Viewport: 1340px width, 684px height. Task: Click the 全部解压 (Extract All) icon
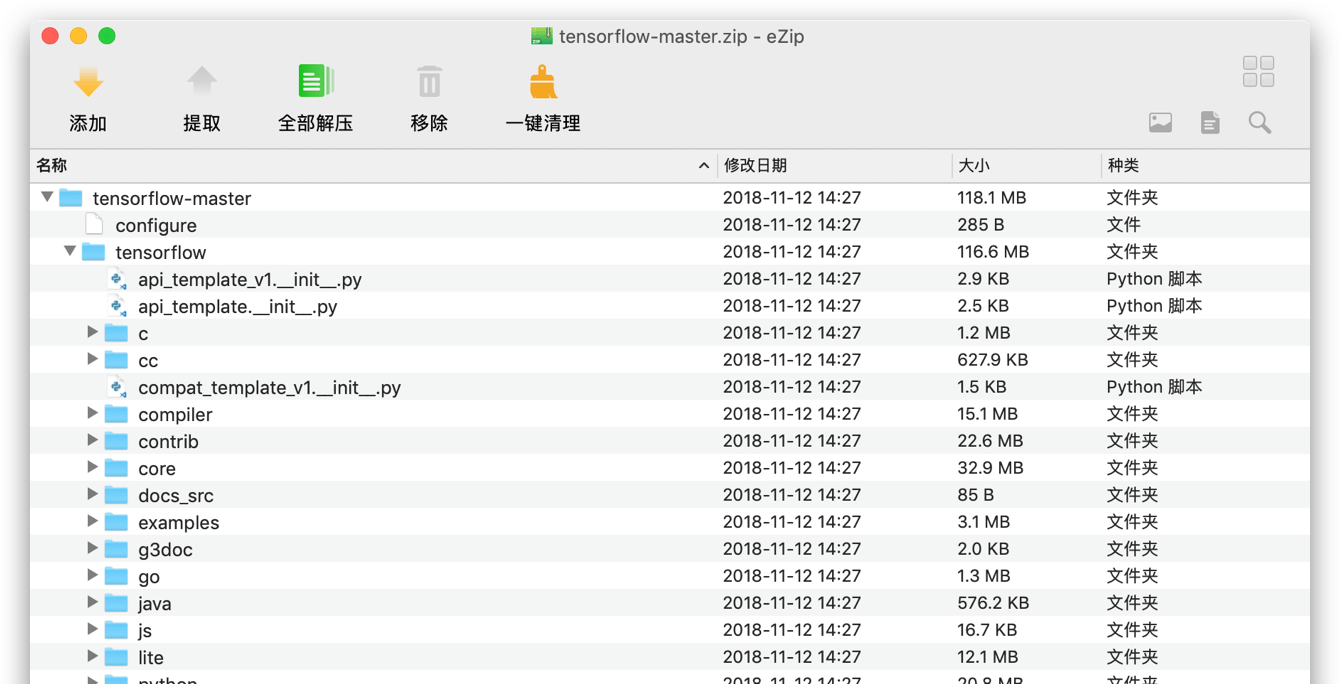[x=316, y=82]
